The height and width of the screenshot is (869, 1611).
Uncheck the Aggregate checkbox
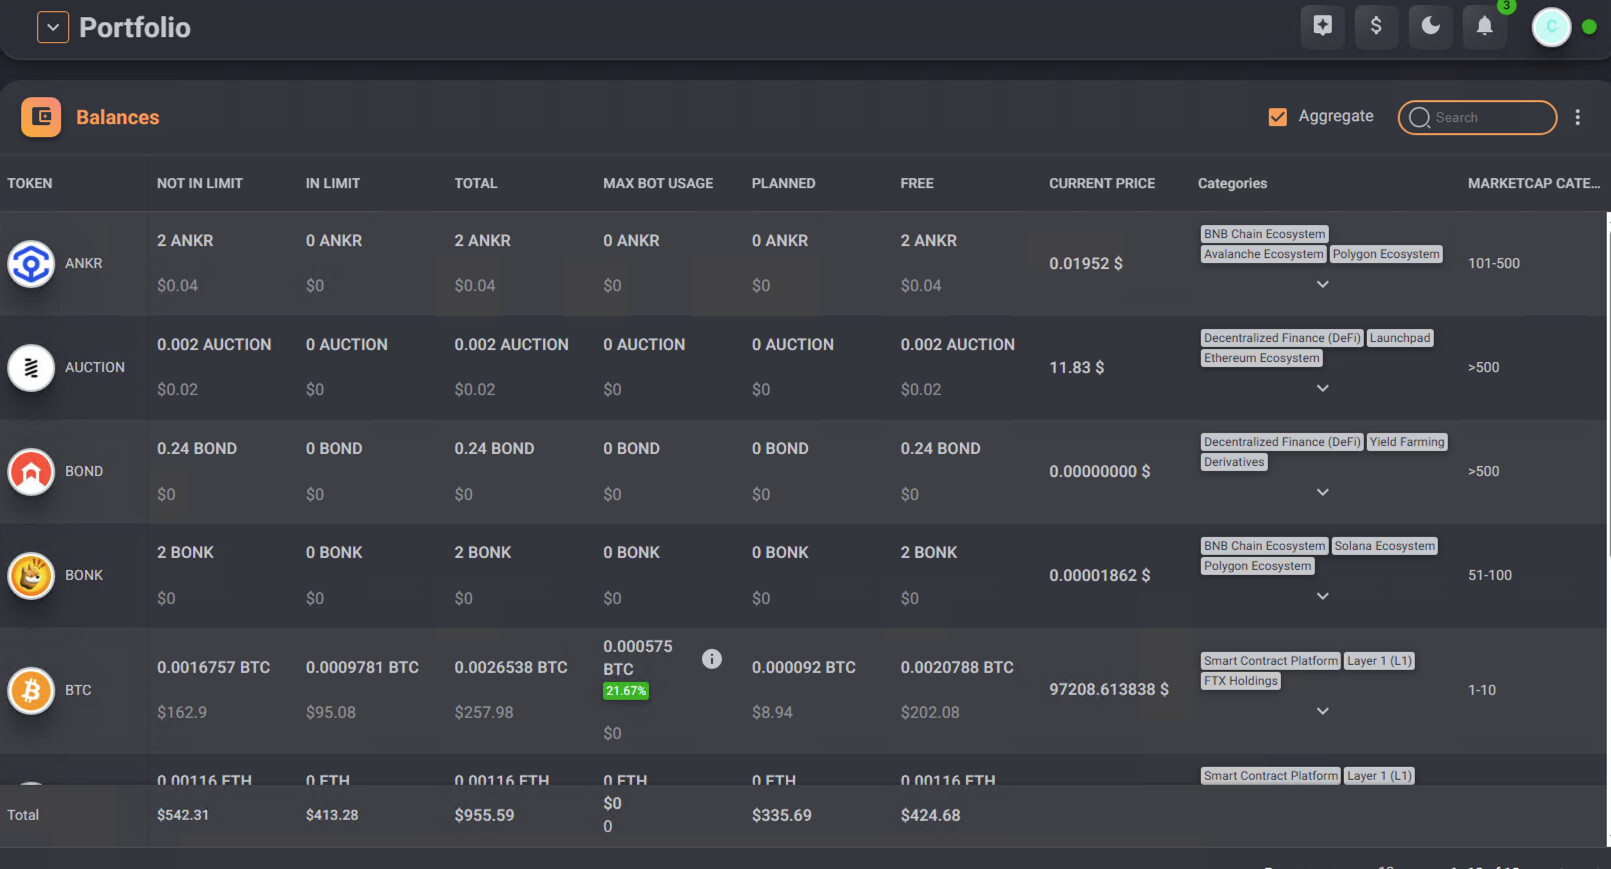click(1277, 117)
